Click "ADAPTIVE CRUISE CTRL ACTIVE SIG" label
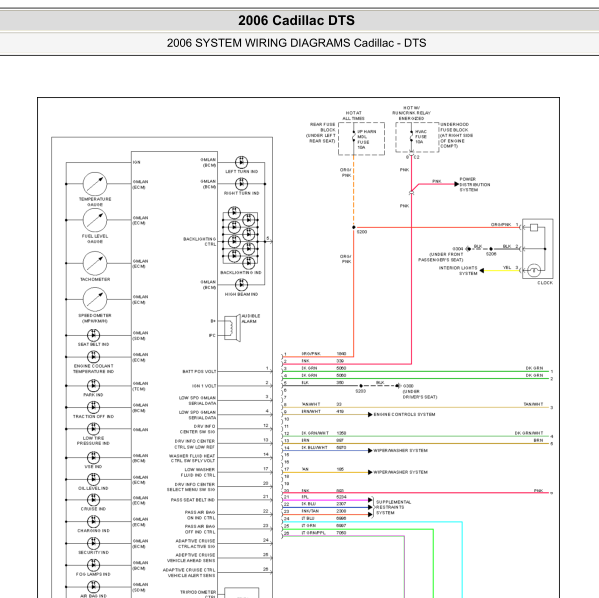 point(195,544)
